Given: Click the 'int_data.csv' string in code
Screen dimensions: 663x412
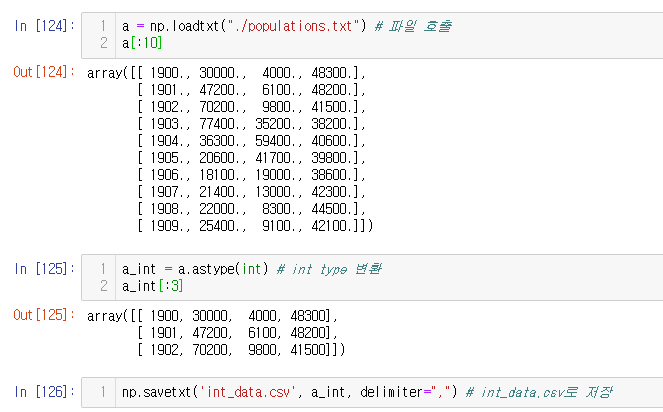Looking at the screenshot, I should pos(247,392).
